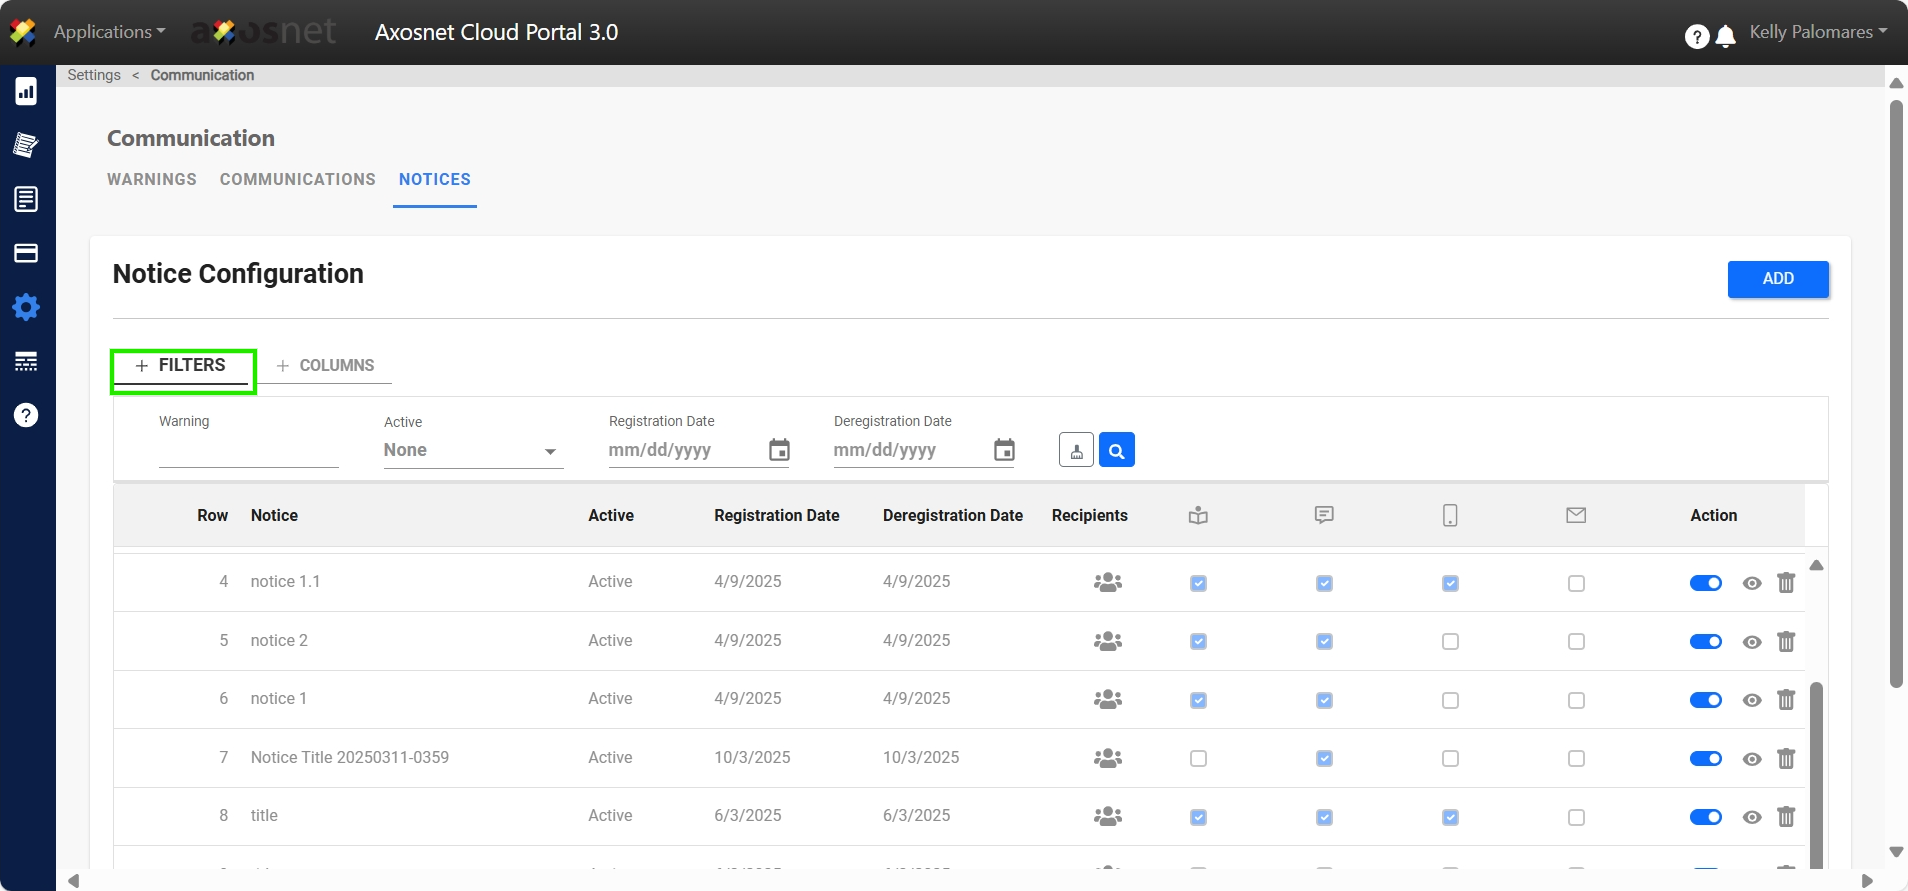Click the clear filters broom icon

tap(1076, 451)
